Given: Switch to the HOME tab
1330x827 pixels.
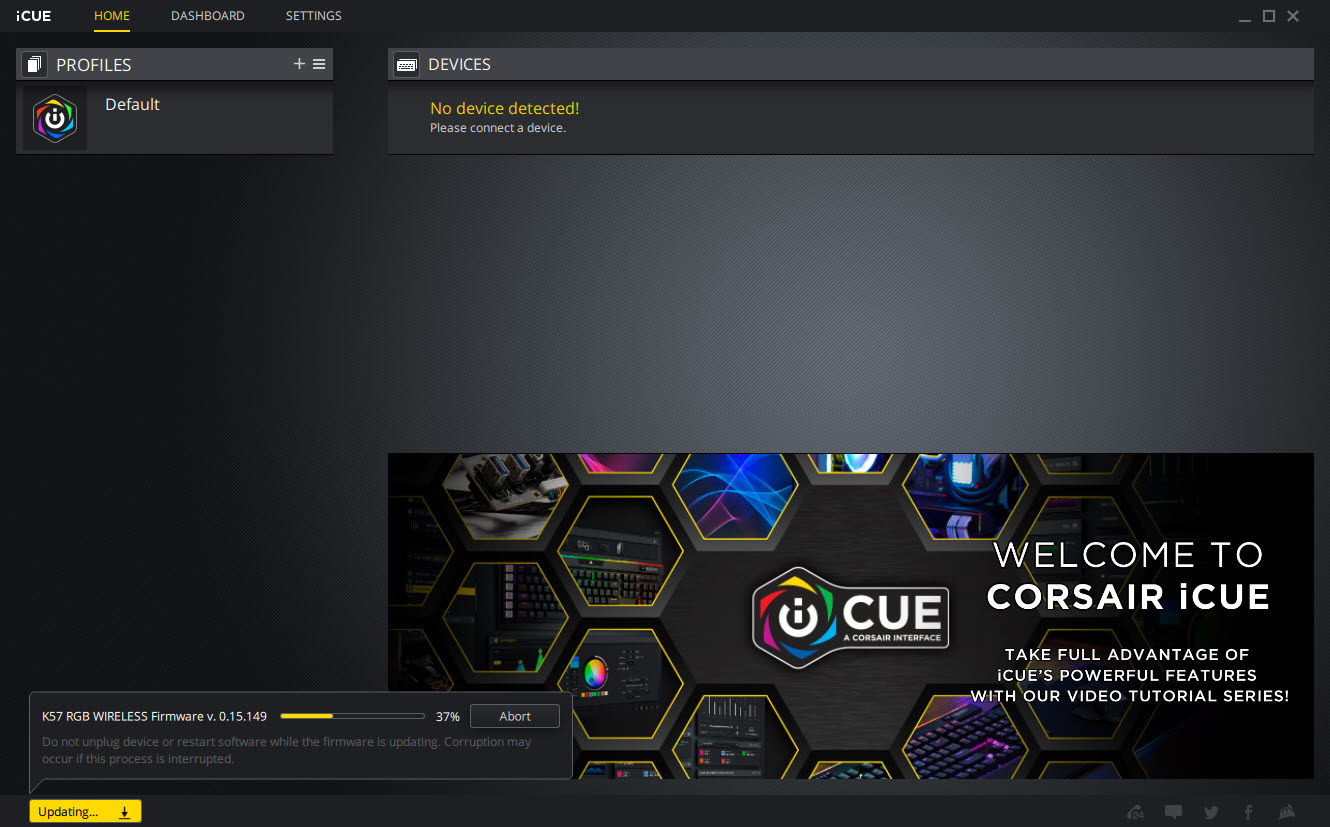Looking at the screenshot, I should pos(112,16).
